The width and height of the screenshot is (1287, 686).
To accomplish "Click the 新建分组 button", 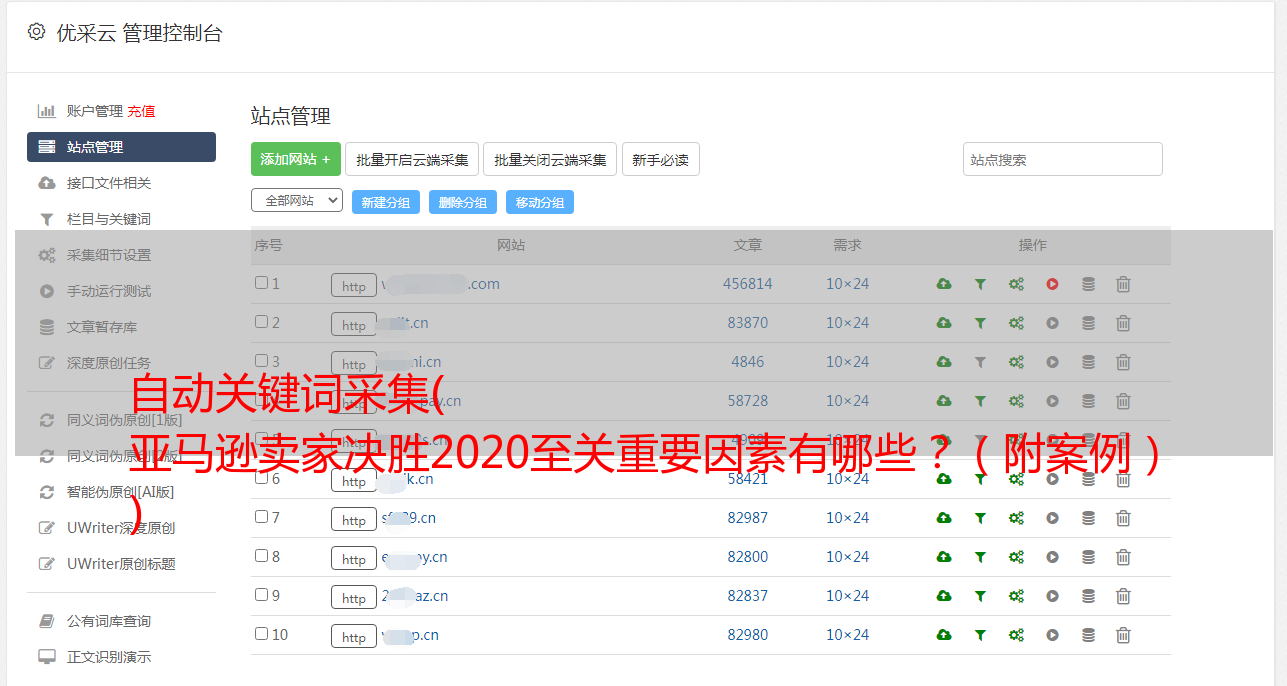I will 386,202.
